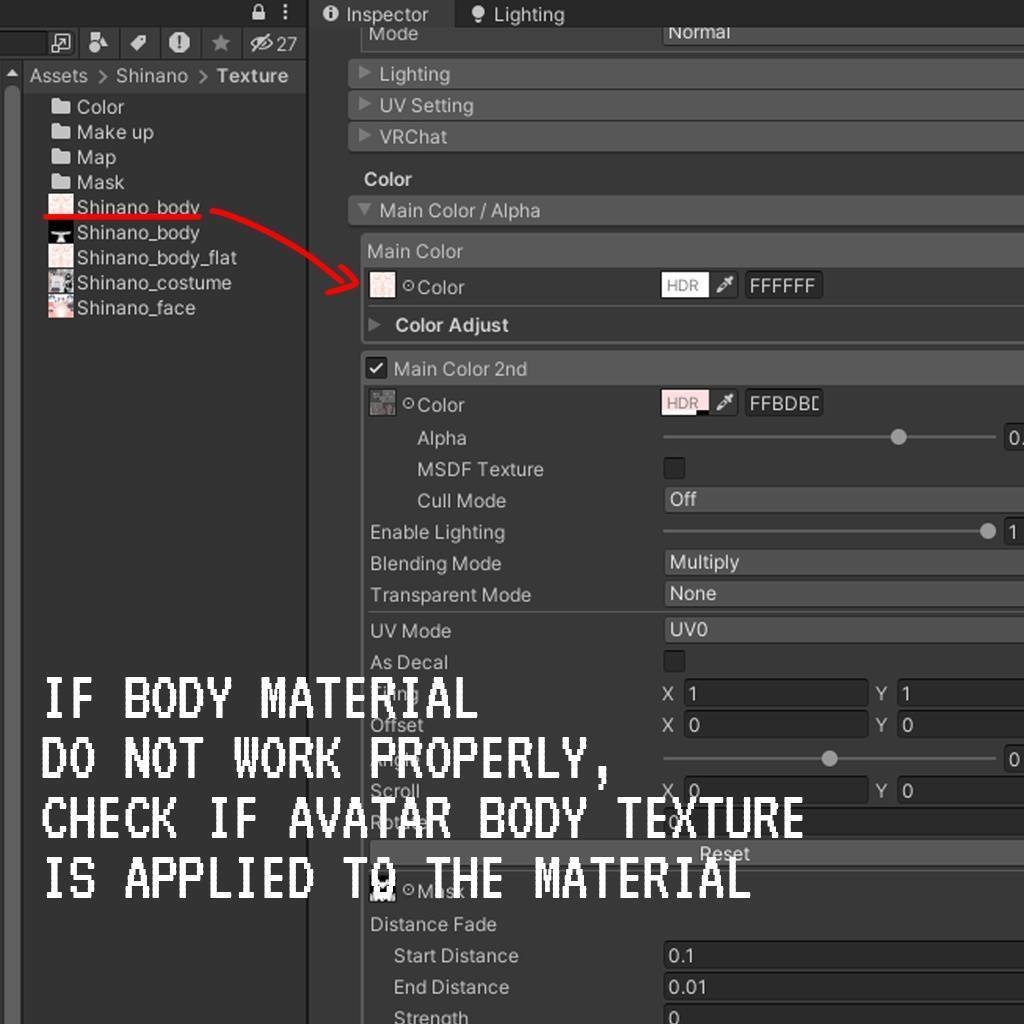Viewport: 1024px width, 1024px height.
Task: Click the search by label tag icon
Action: pos(138,43)
